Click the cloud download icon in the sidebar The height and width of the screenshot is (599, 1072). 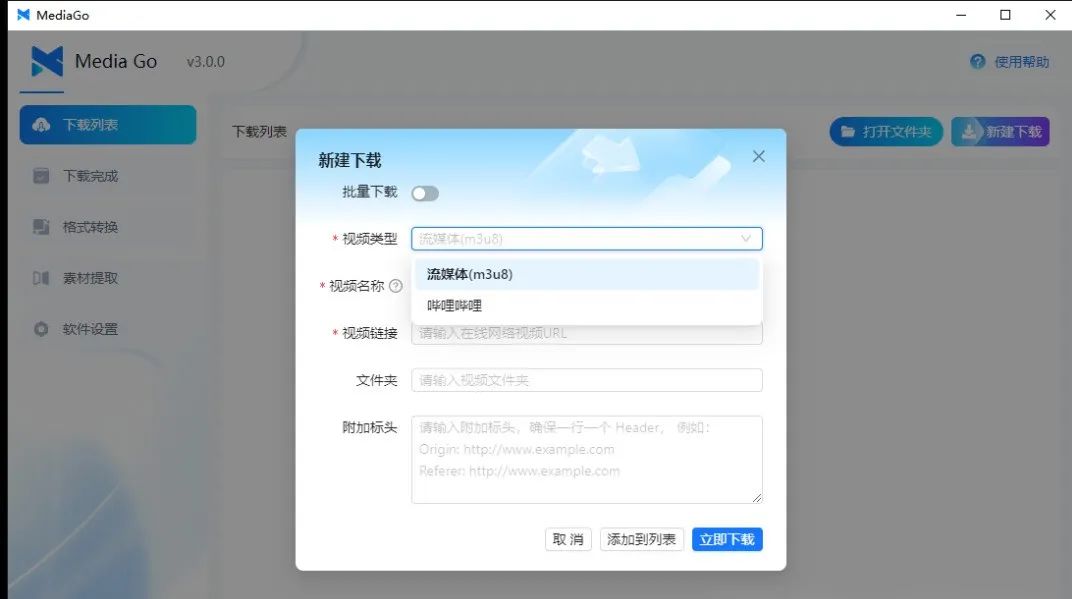(x=41, y=124)
